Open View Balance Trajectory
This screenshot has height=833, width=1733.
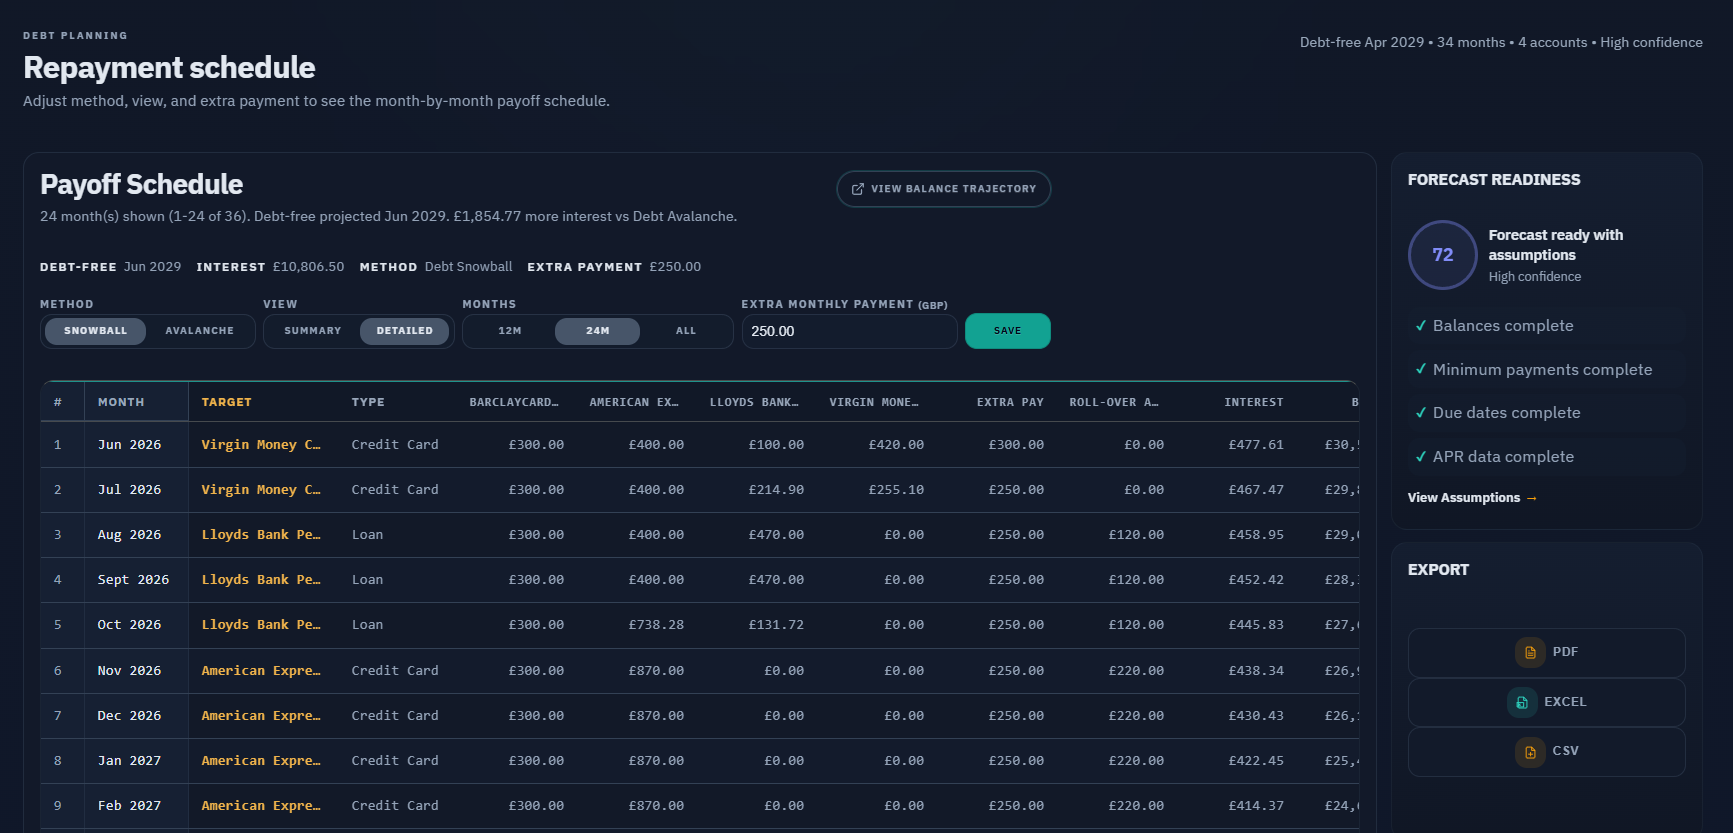tap(943, 189)
